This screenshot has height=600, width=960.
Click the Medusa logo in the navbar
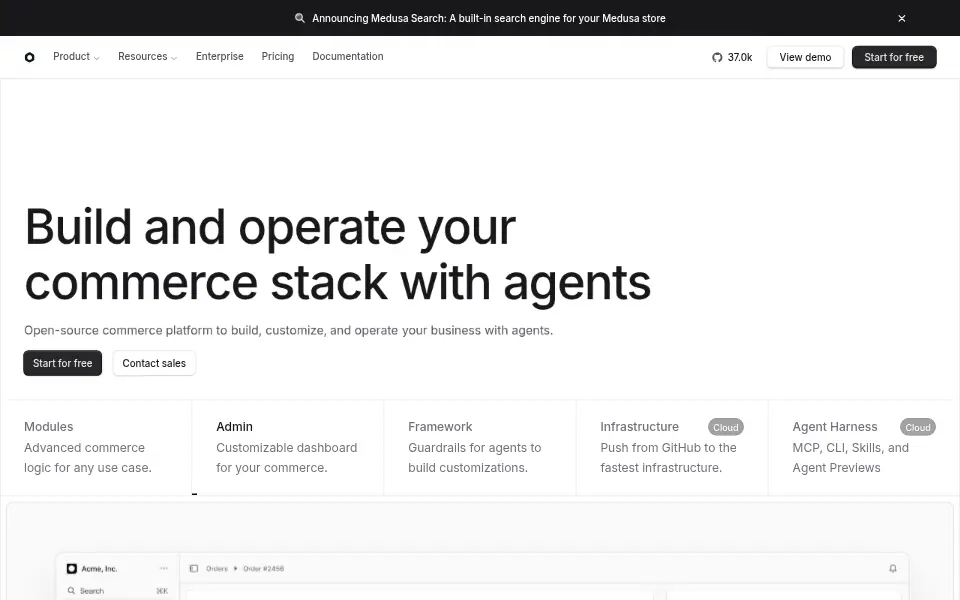point(29,57)
